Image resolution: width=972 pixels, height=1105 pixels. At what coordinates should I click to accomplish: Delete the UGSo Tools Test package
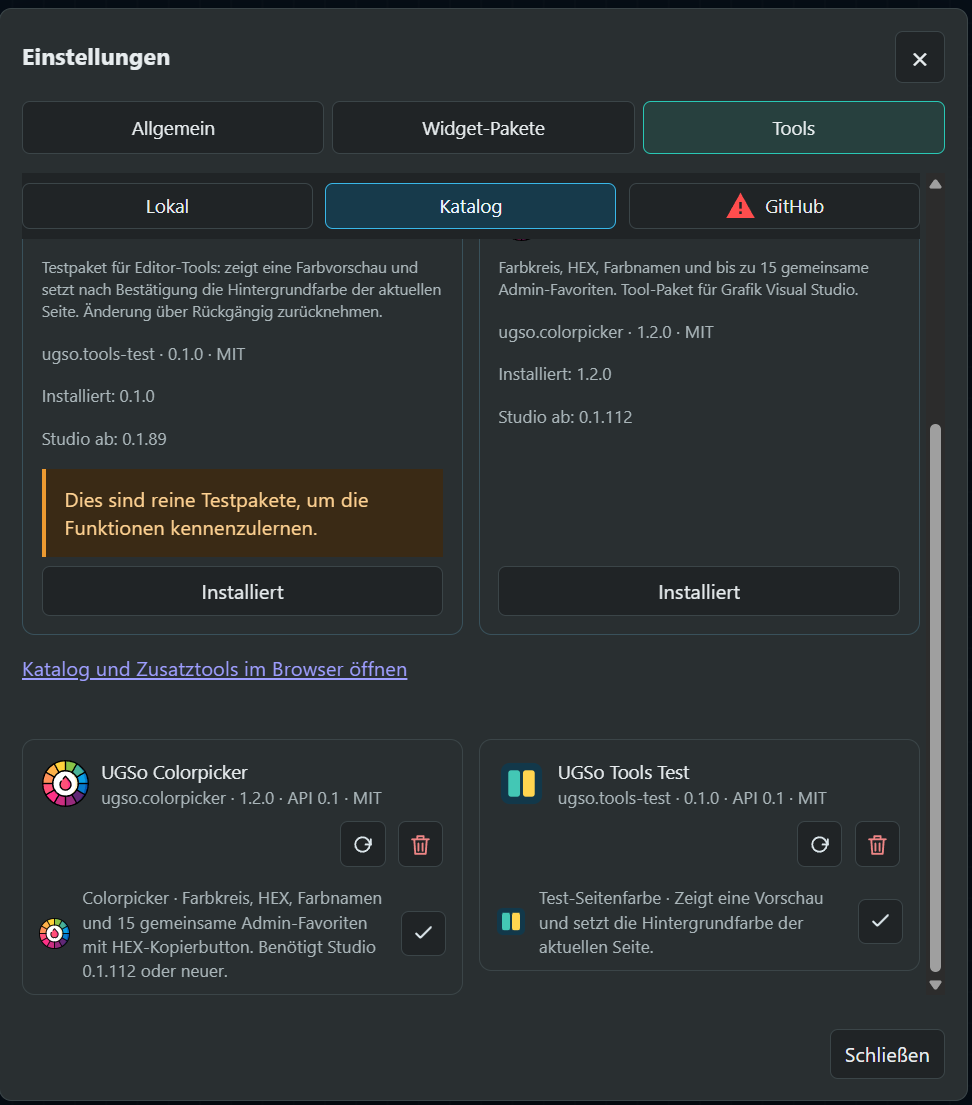point(877,844)
